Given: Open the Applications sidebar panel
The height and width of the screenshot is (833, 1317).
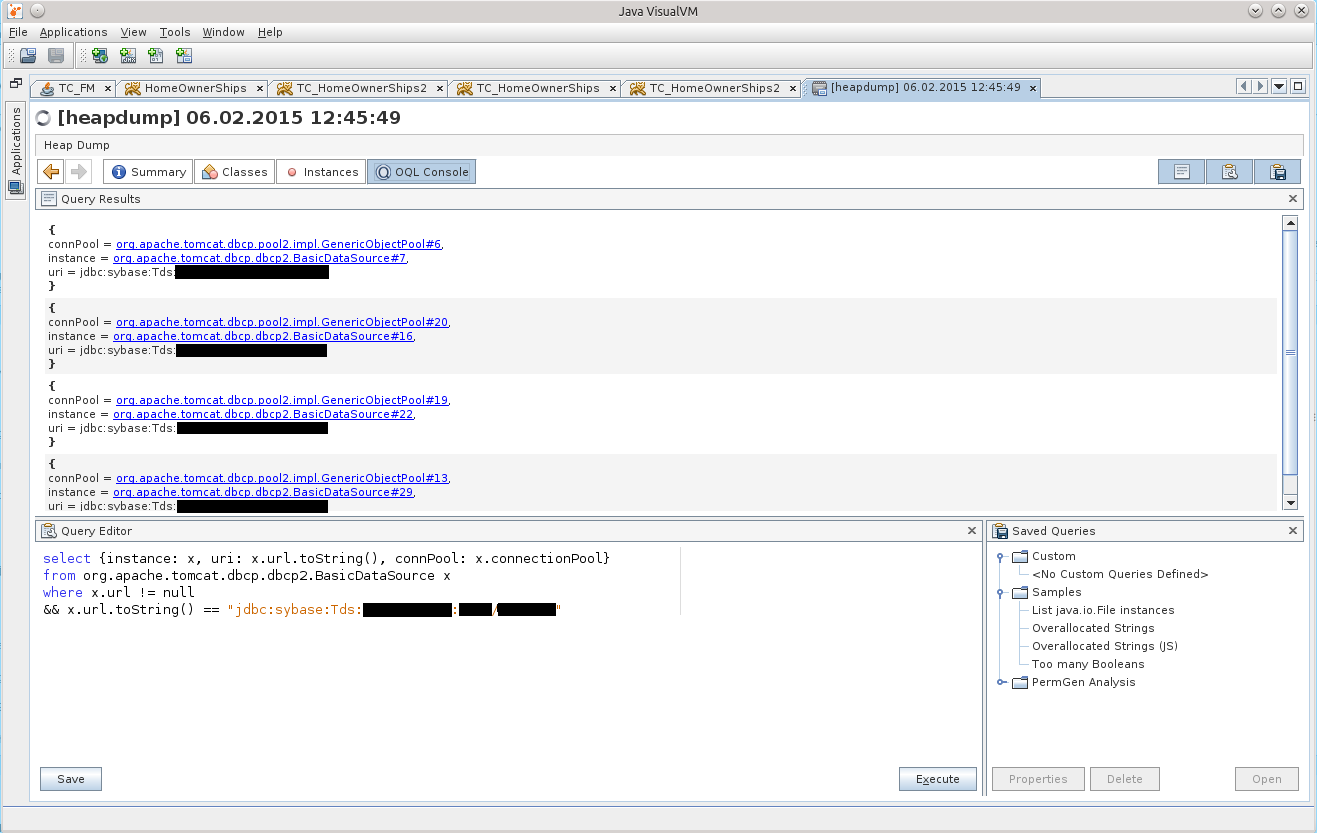Looking at the screenshot, I should pos(16,151).
